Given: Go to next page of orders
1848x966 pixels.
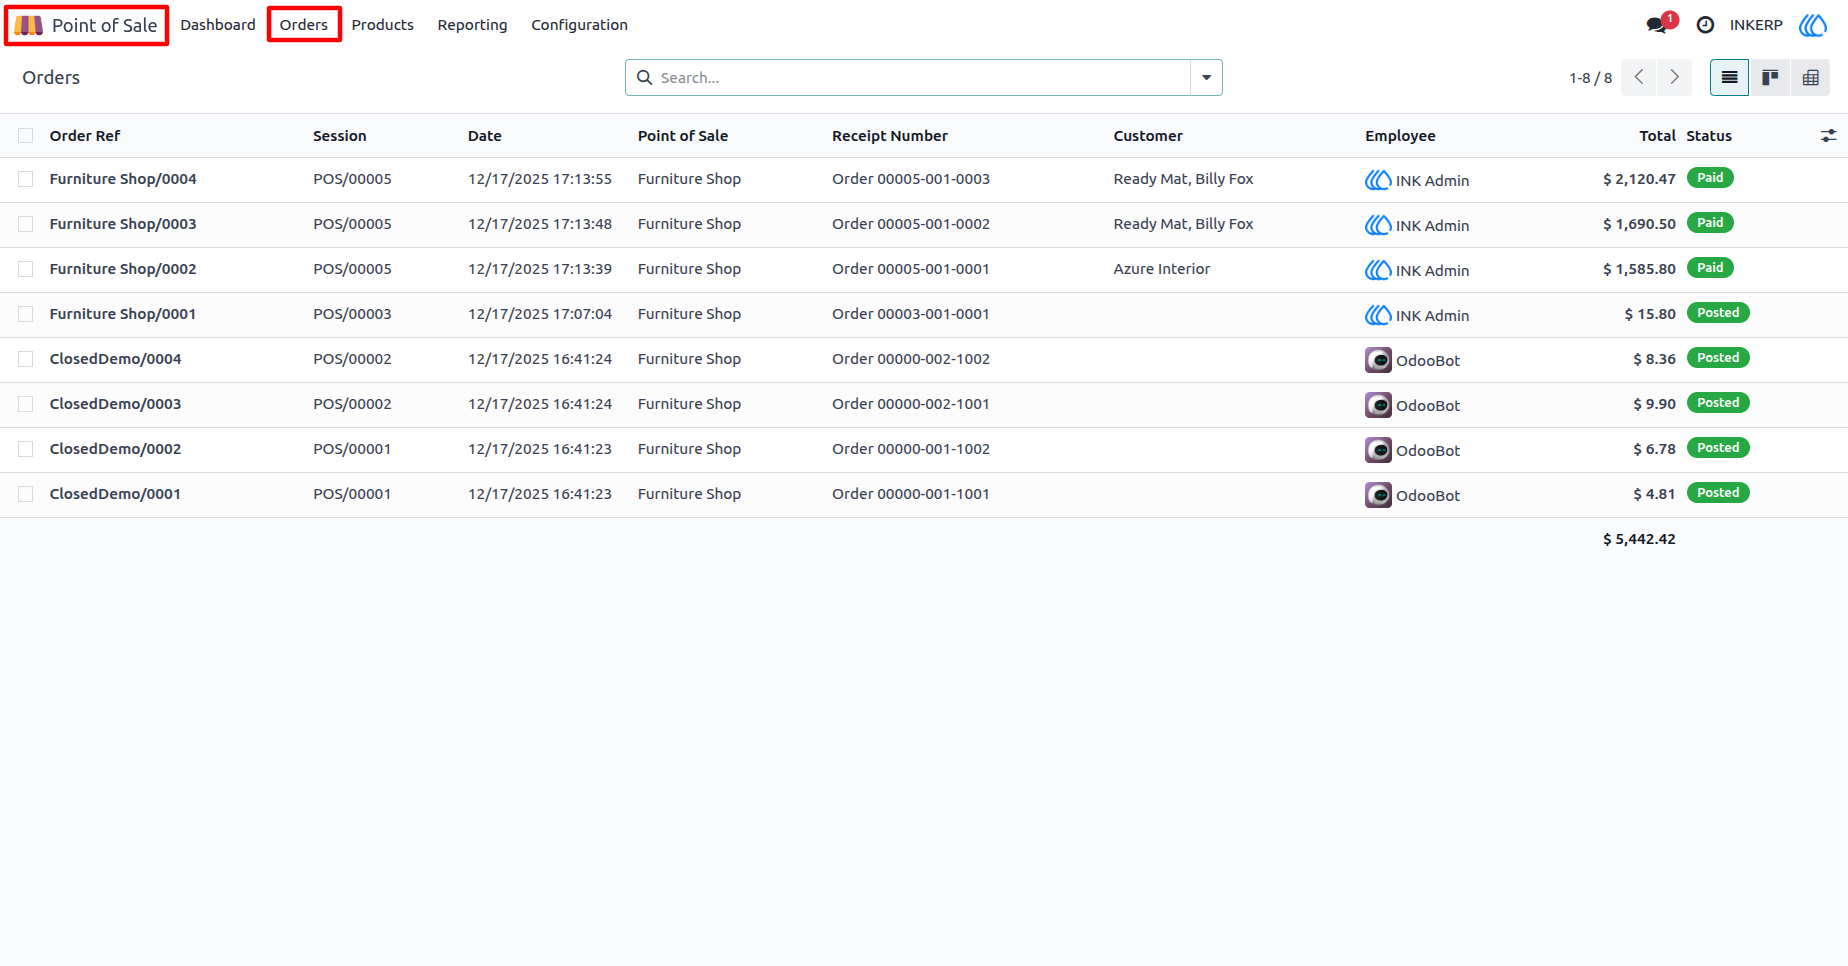Looking at the screenshot, I should coord(1674,78).
